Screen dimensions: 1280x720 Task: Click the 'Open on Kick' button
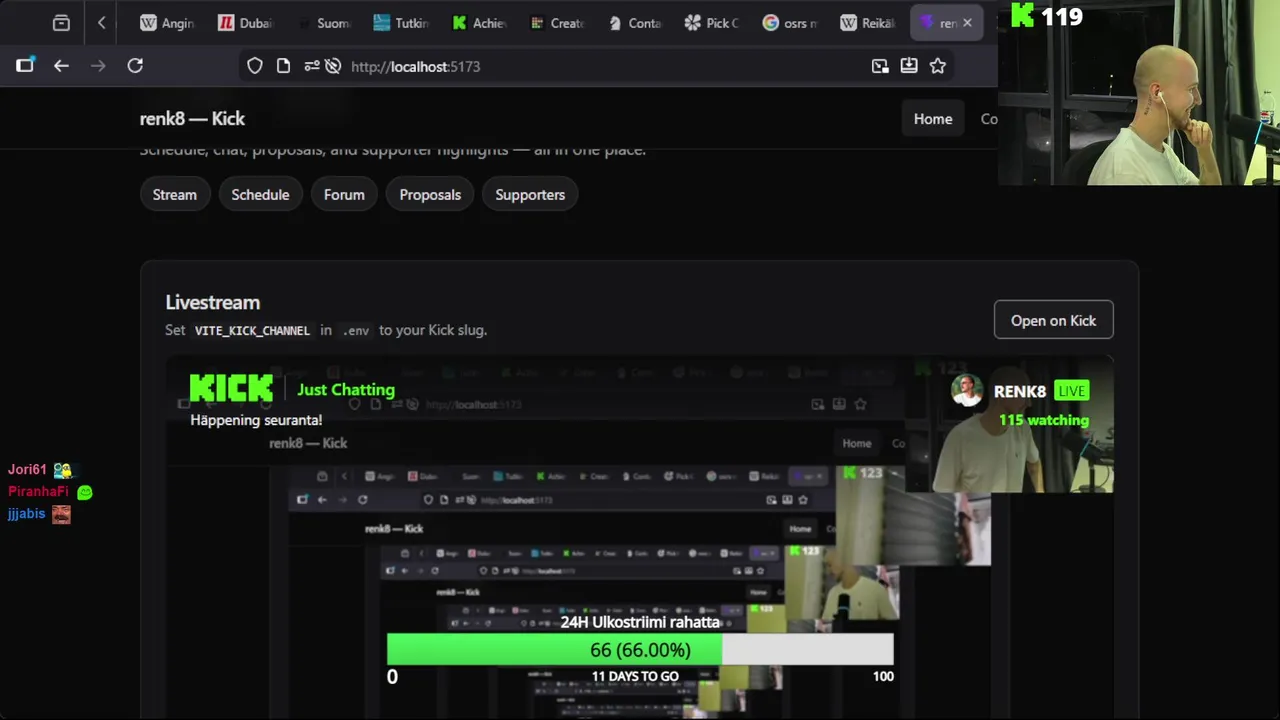pyautogui.click(x=1053, y=320)
